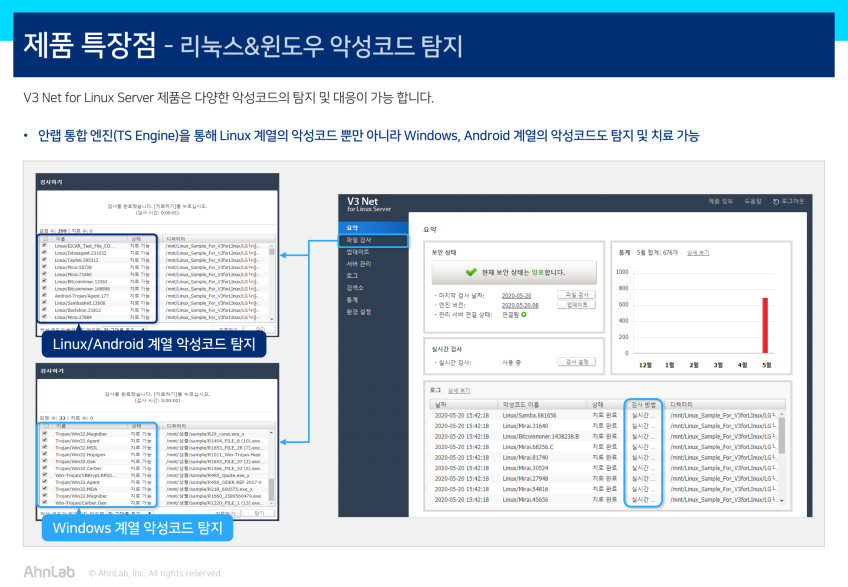The height and width of the screenshot is (587, 848).
Task: Click the scrollbar thumb in the Windows scan list
Action: (x=271, y=489)
